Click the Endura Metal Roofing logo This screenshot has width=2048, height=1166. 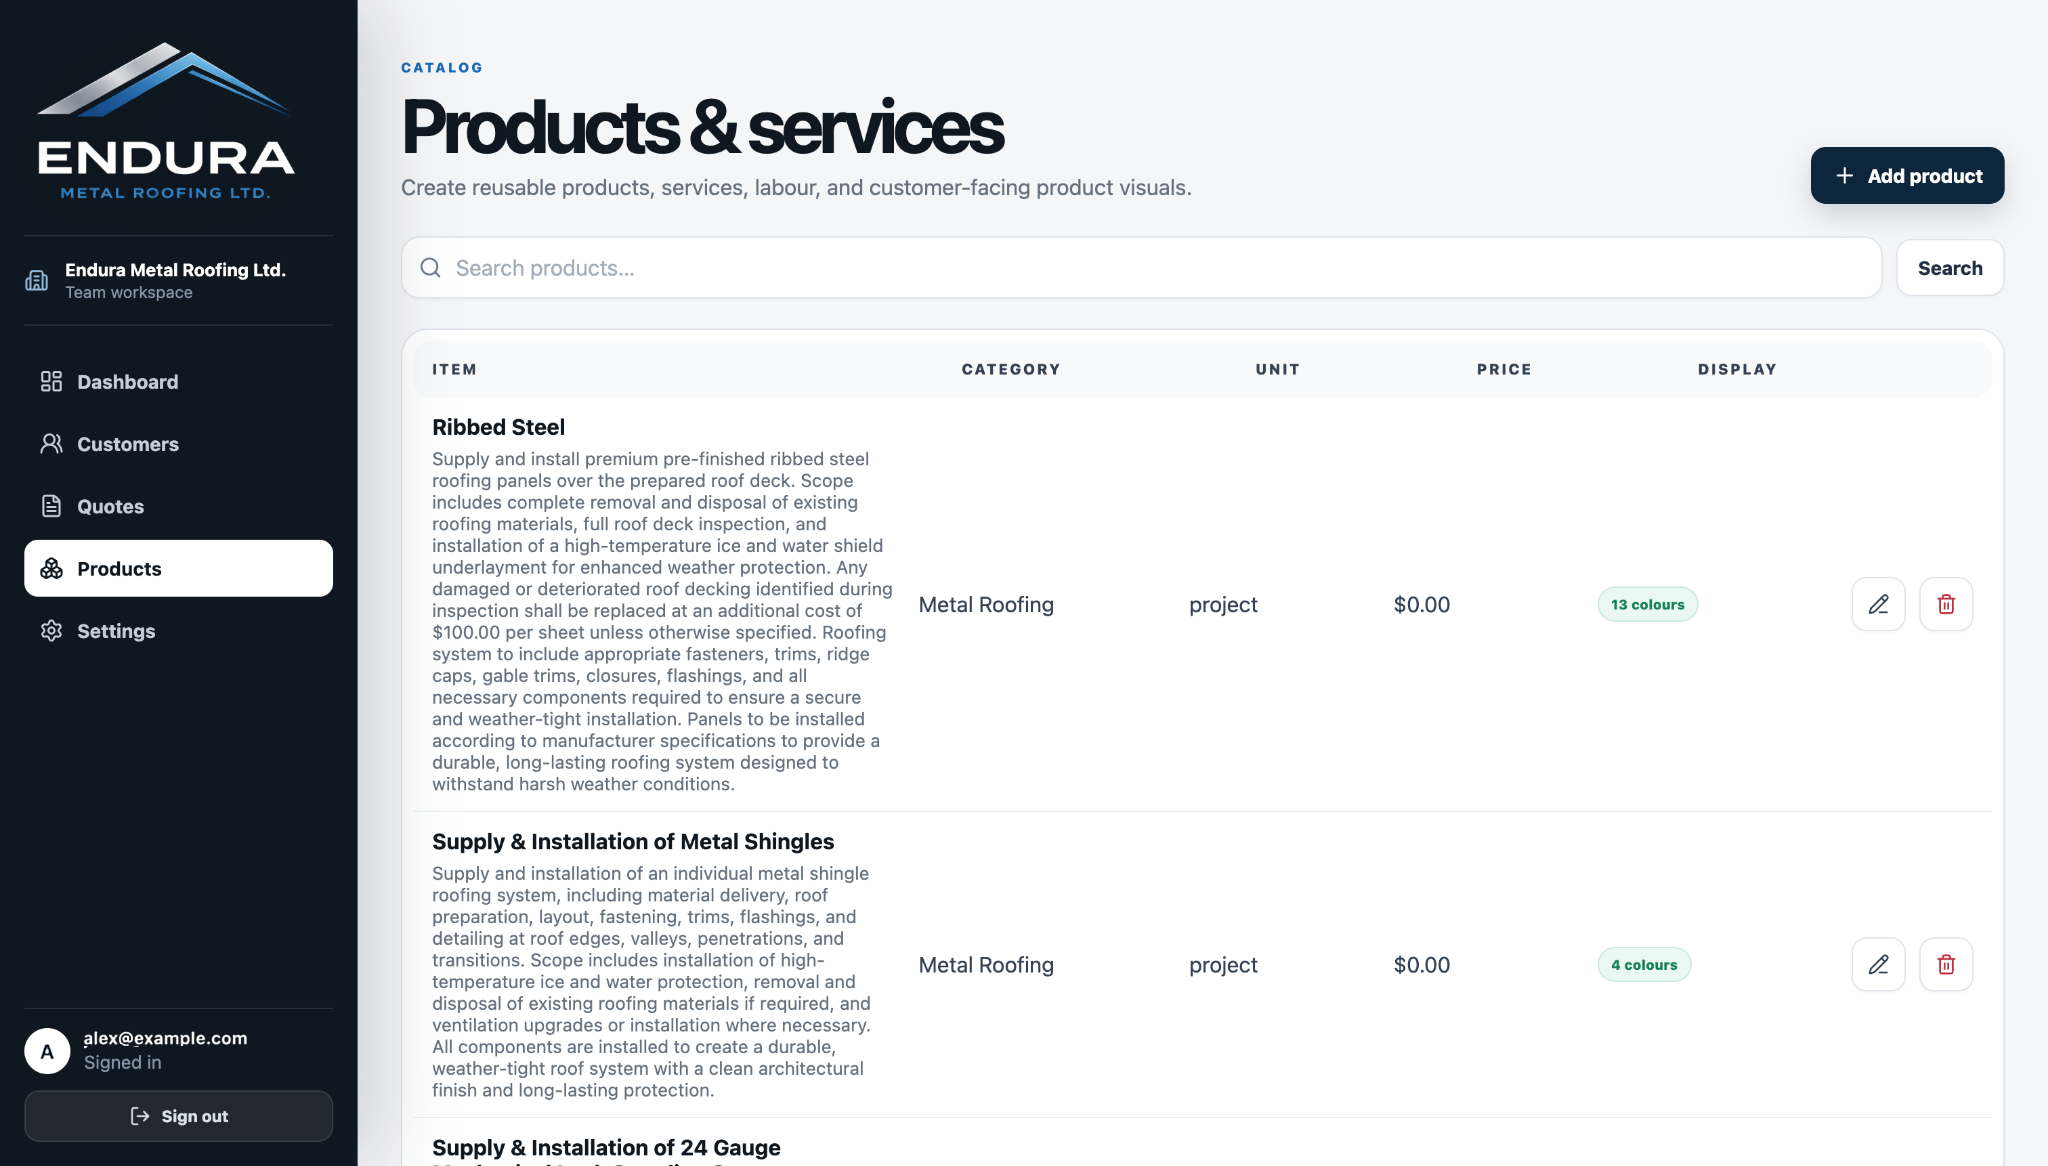(166, 121)
